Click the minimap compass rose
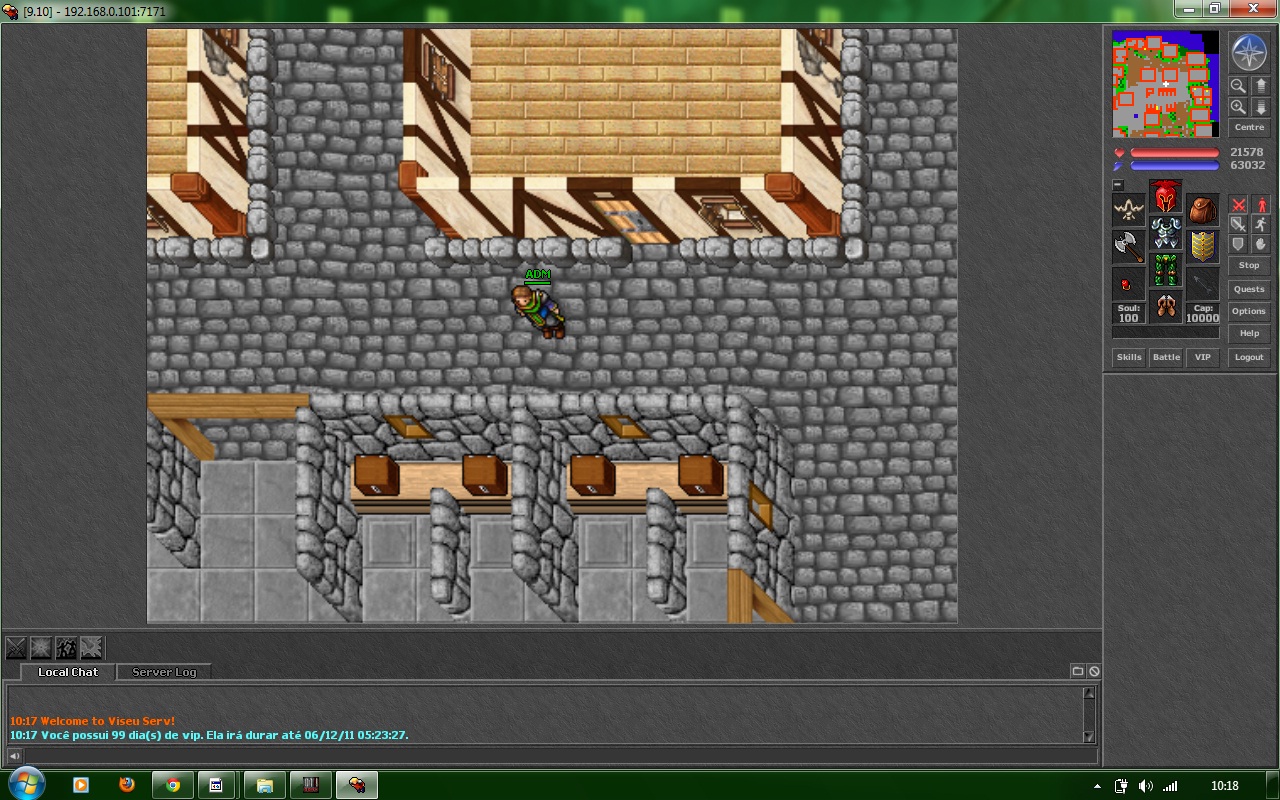Screen dimensions: 1280x800 click(x=1248, y=52)
